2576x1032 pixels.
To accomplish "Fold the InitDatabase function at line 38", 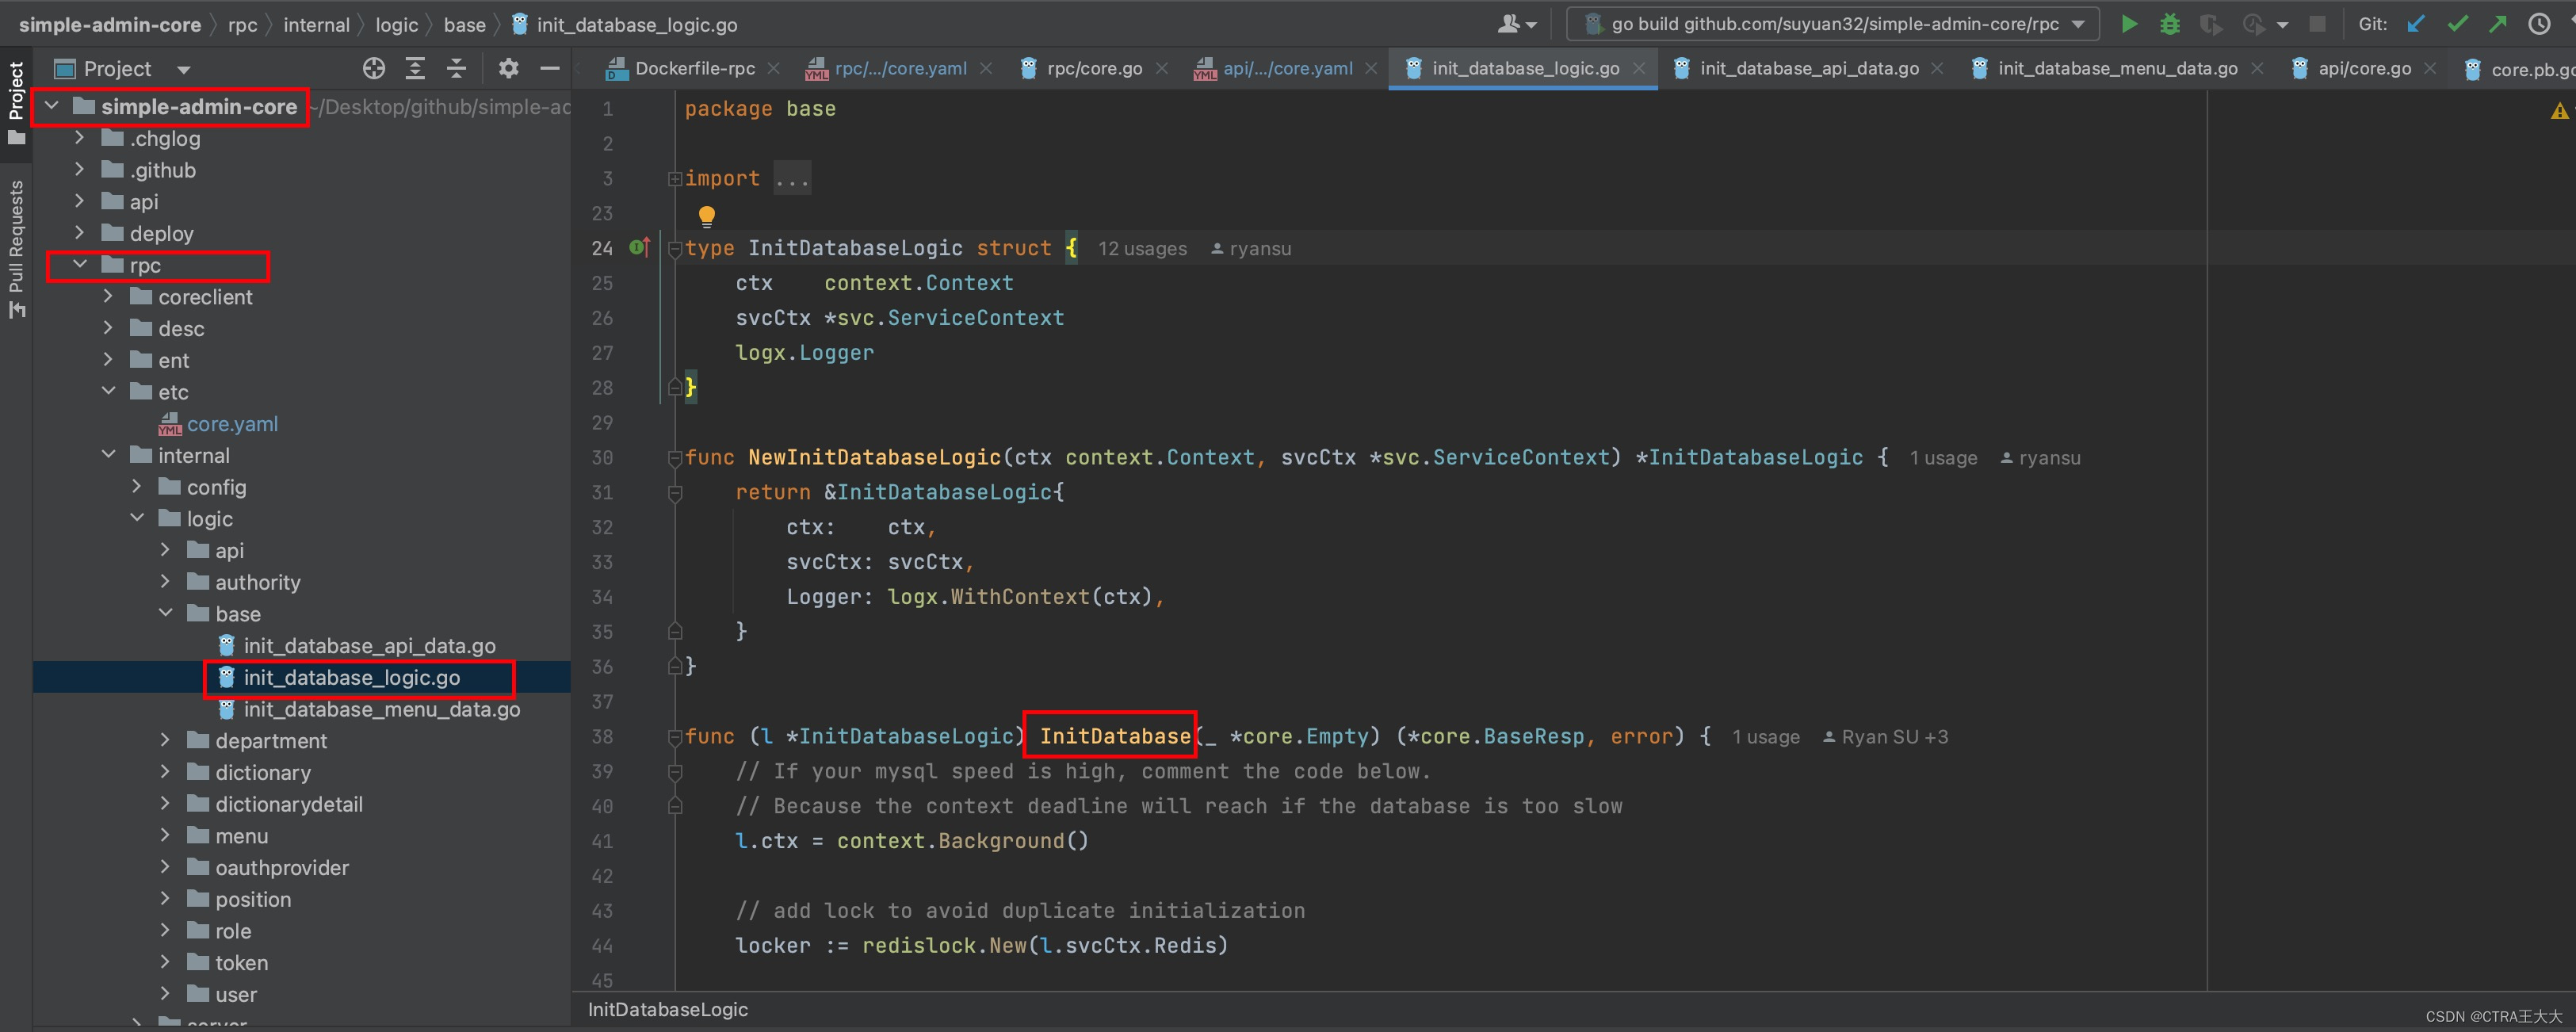I will click(675, 737).
